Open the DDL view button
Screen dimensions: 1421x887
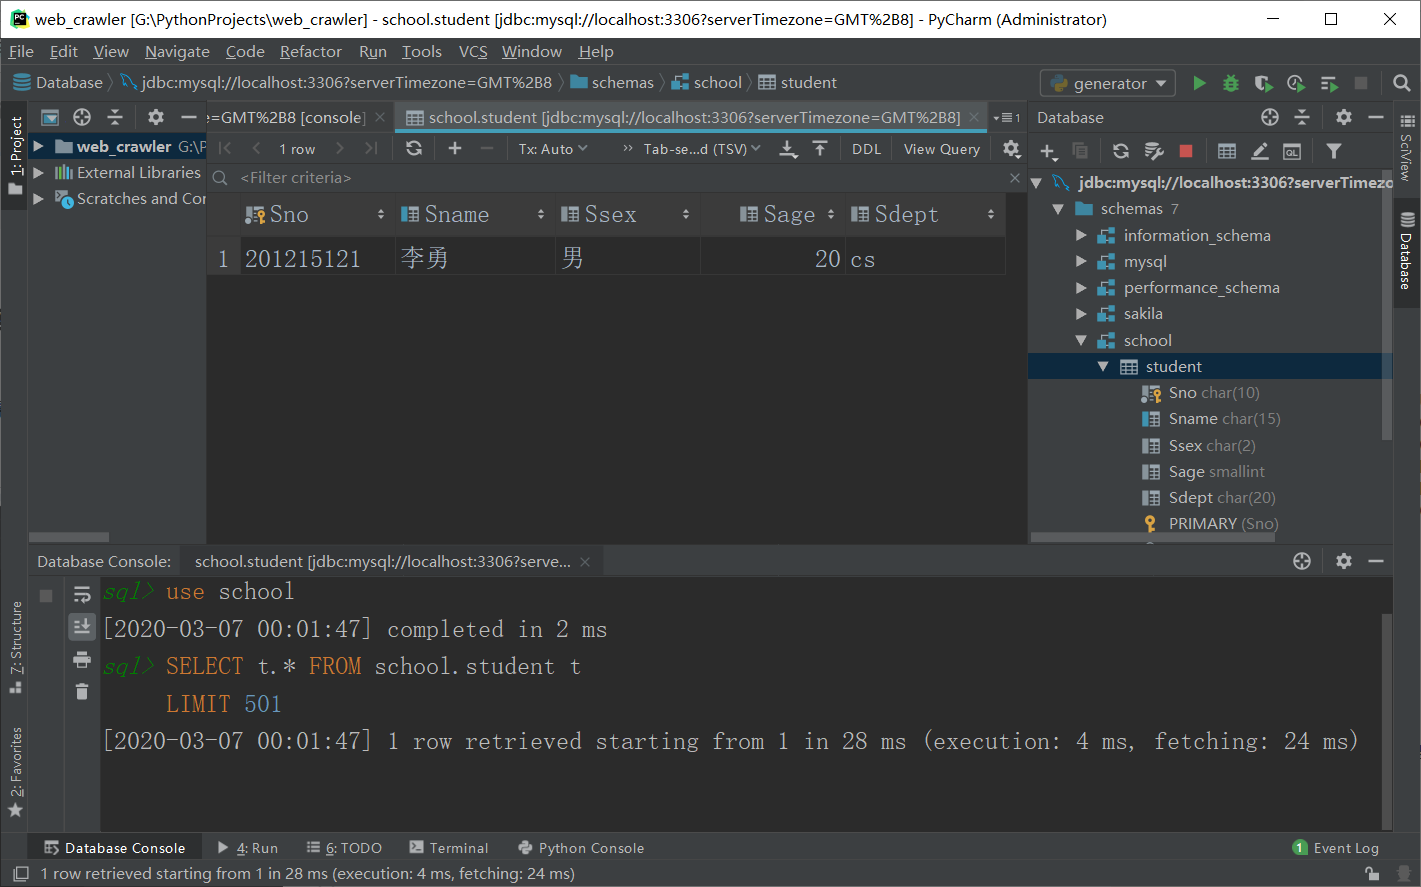coord(866,148)
